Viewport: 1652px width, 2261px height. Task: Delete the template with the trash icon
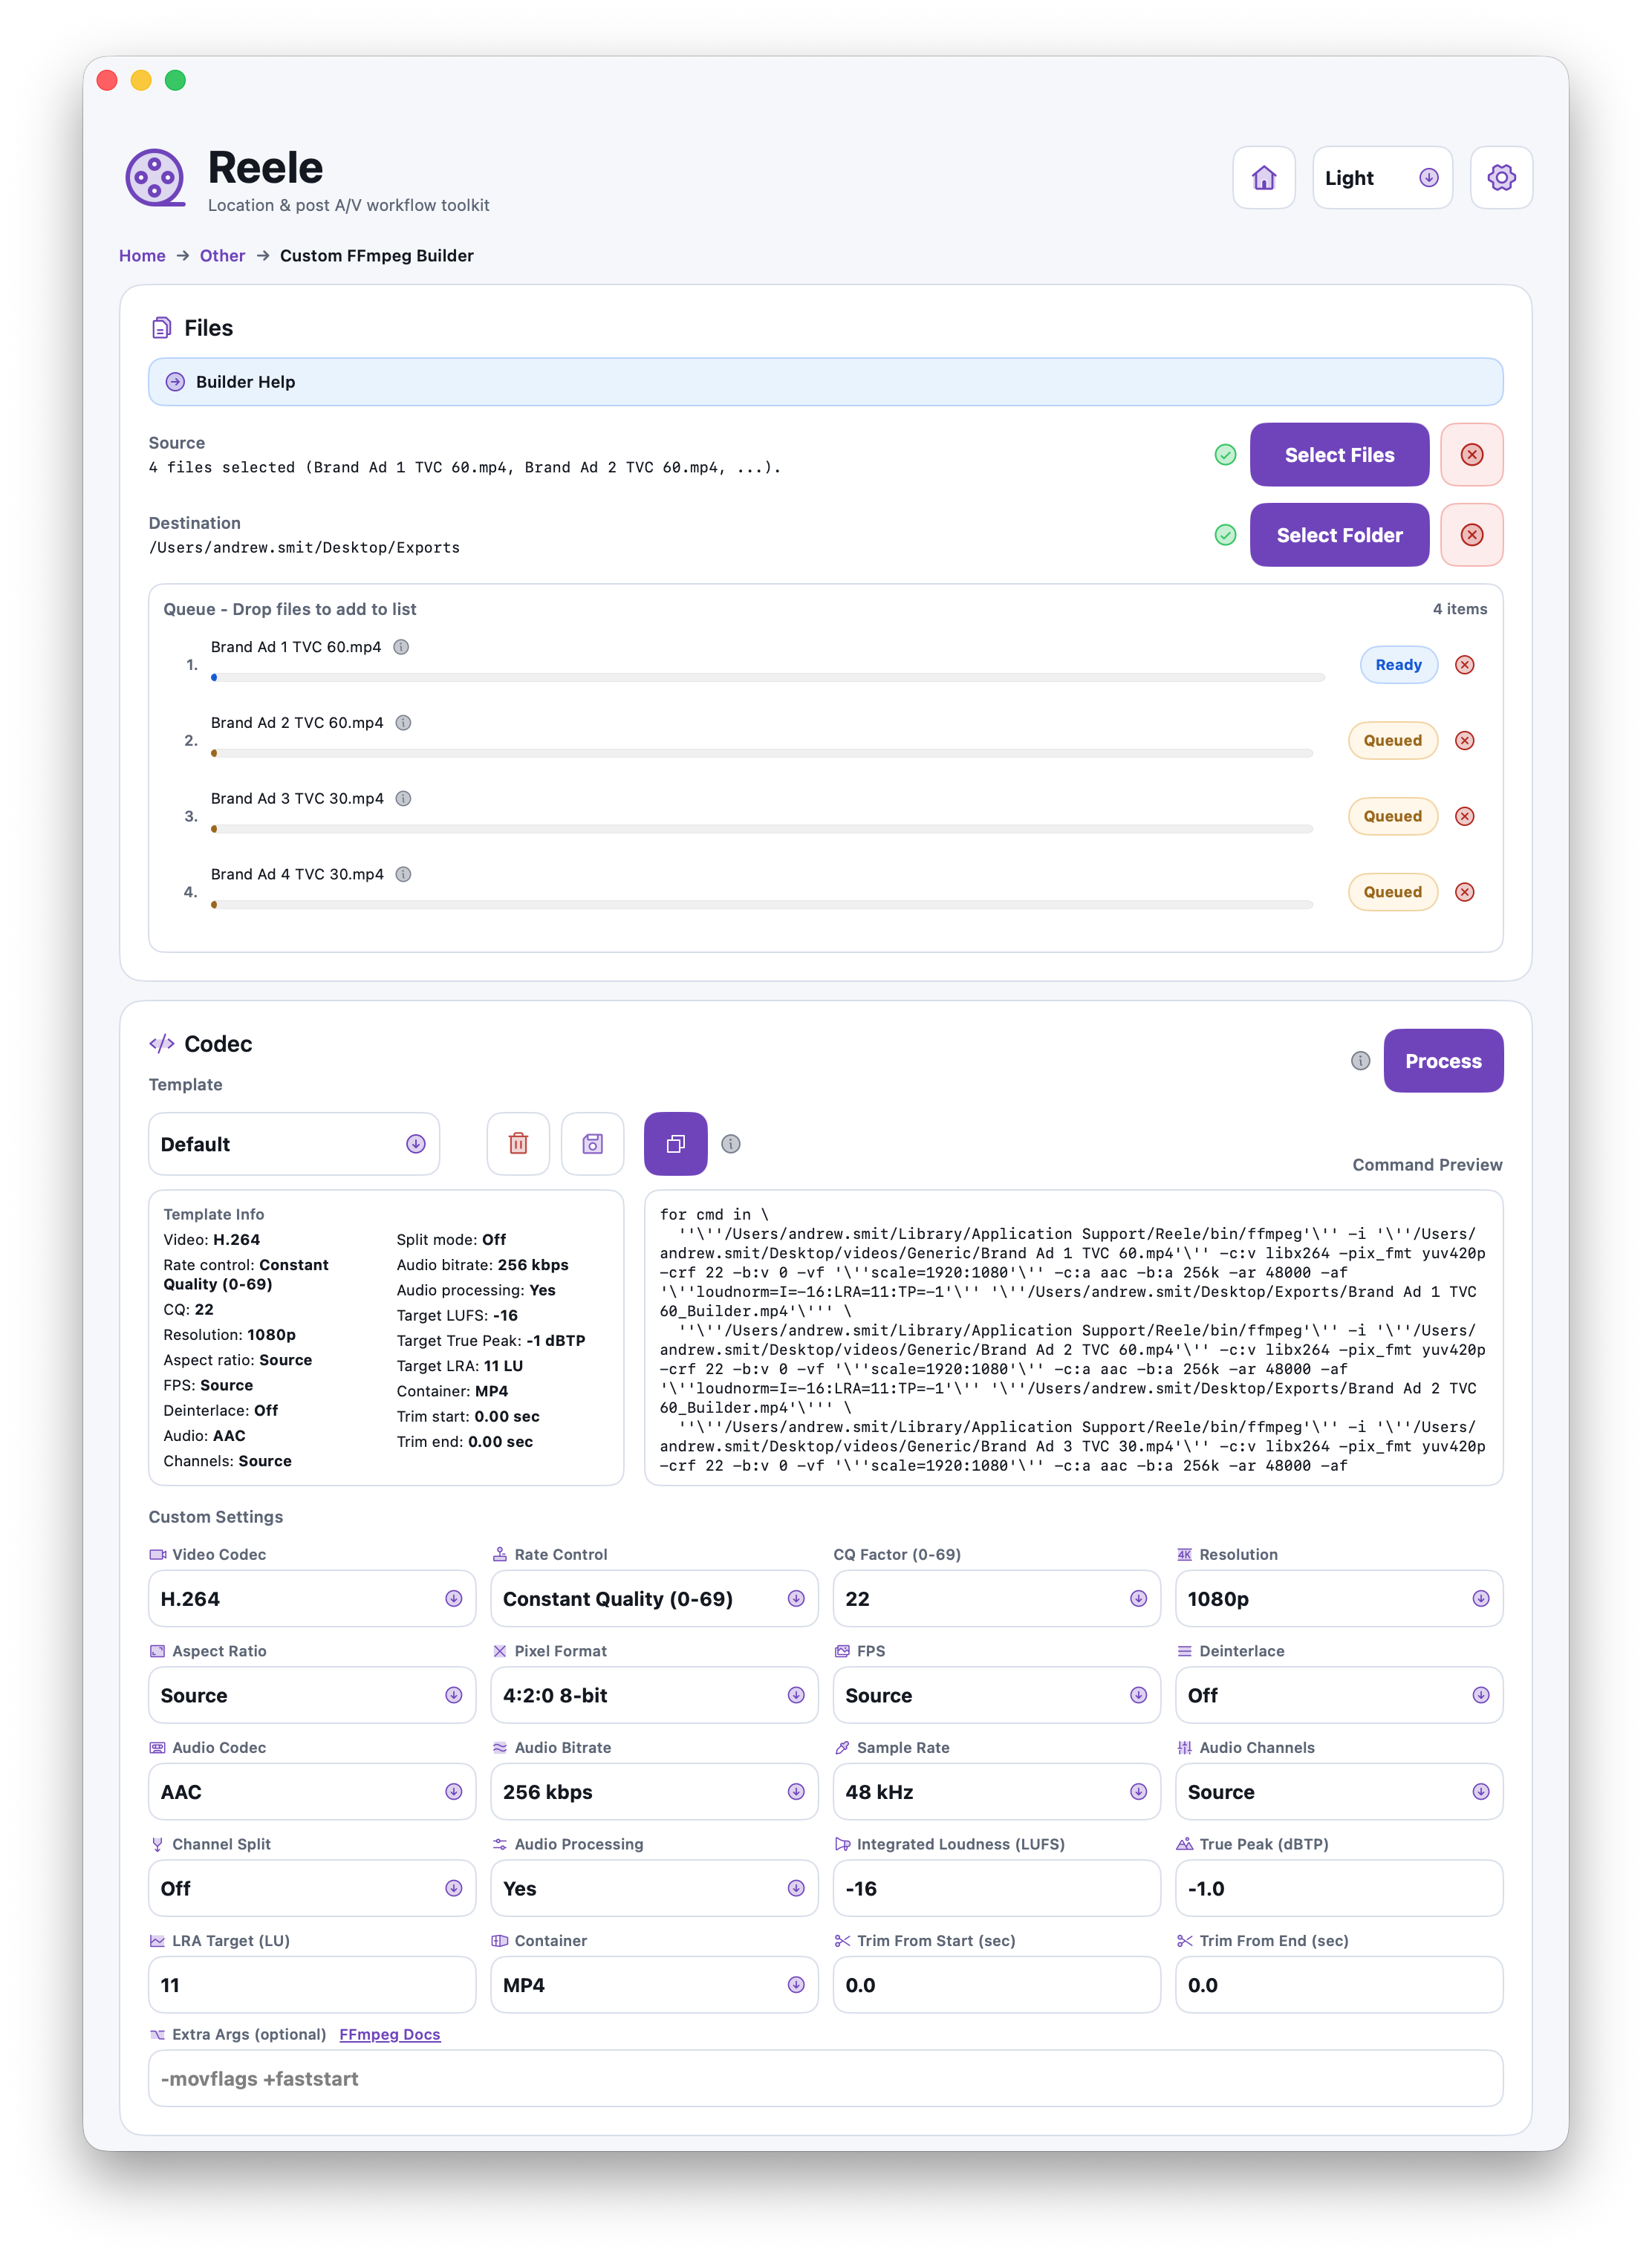click(x=518, y=1144)
